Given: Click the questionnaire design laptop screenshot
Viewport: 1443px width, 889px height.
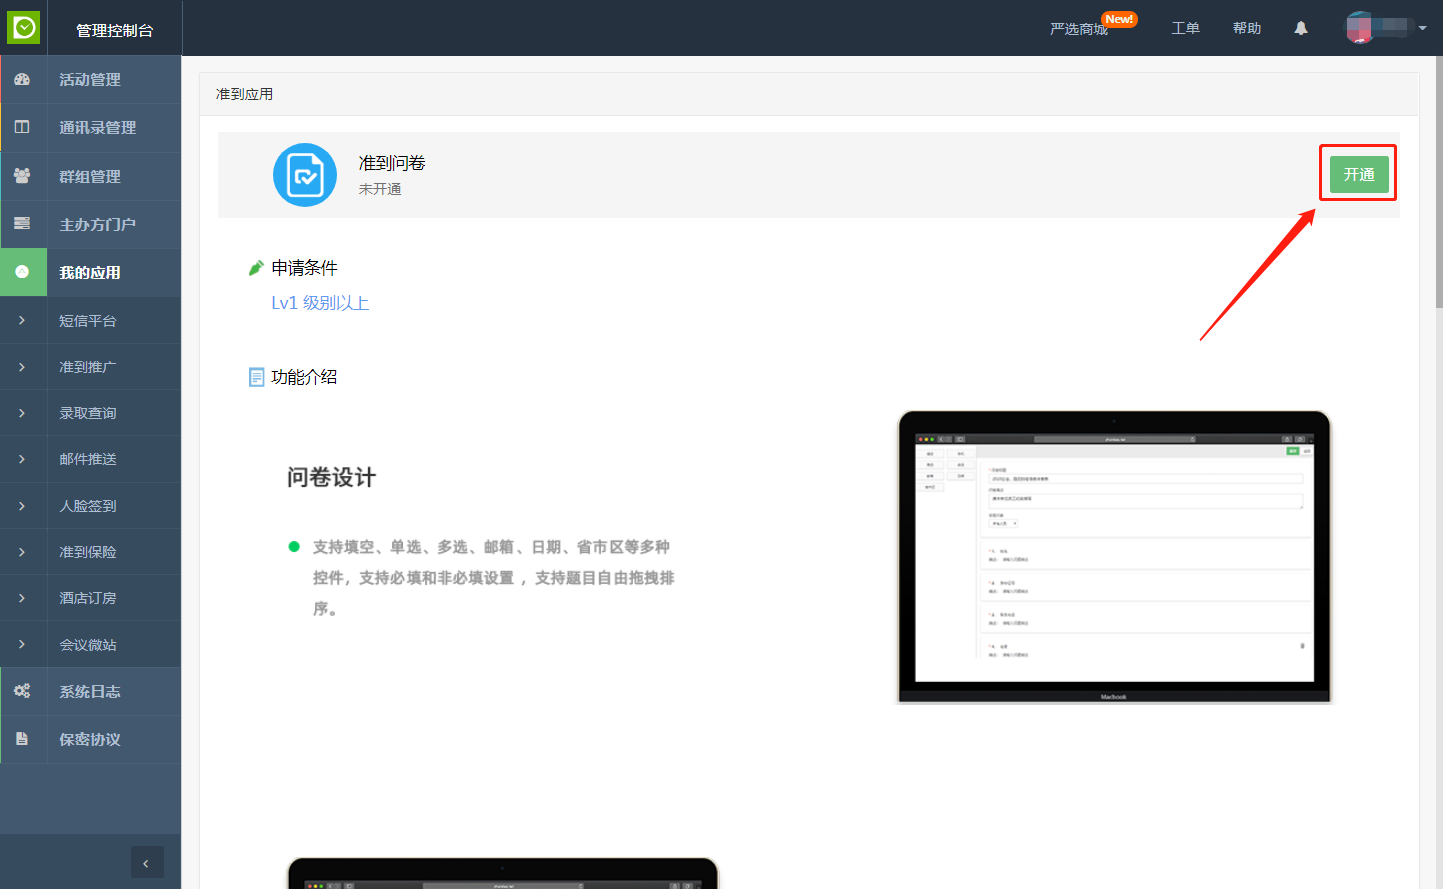Looking at the screenshot, I should 1114,557.
